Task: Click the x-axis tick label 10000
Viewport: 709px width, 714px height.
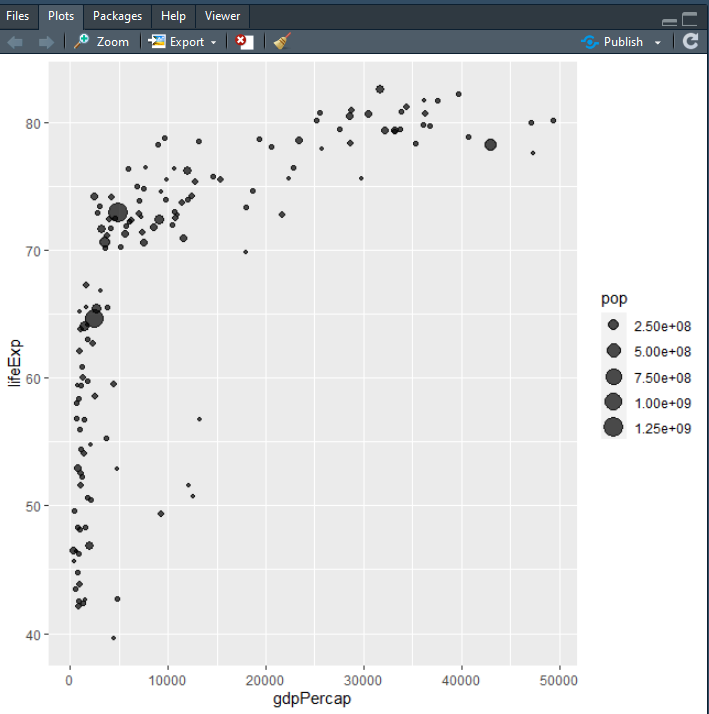Action: [x=167, y=681]
